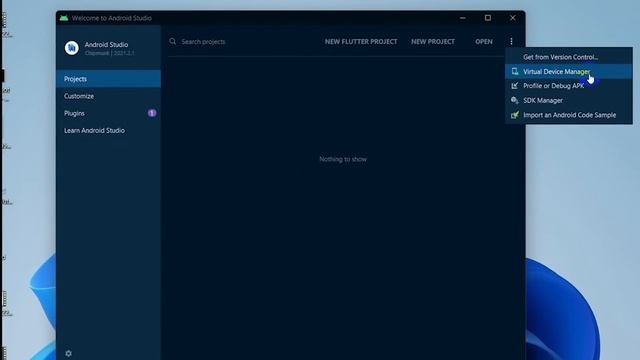
Task: Click the SDK Manager icon
Action: (515, 100)
